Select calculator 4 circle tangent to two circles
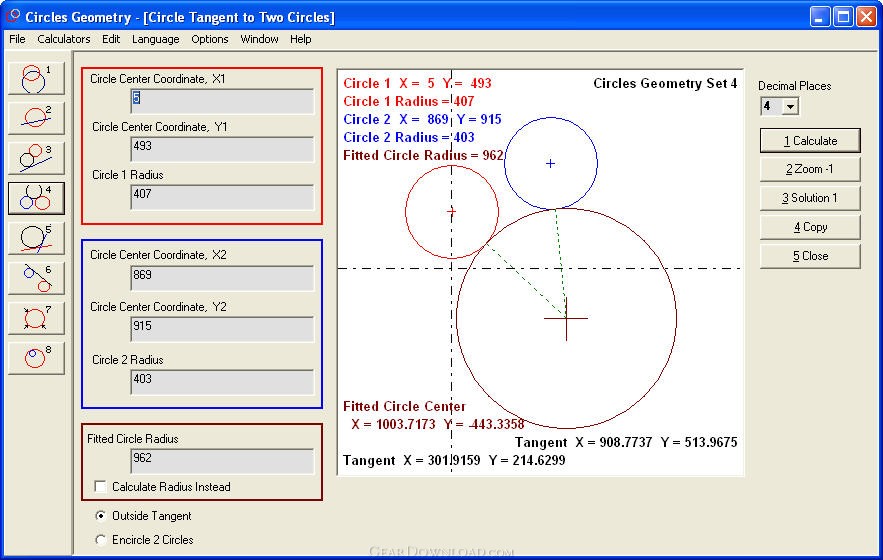 (36, 198)
